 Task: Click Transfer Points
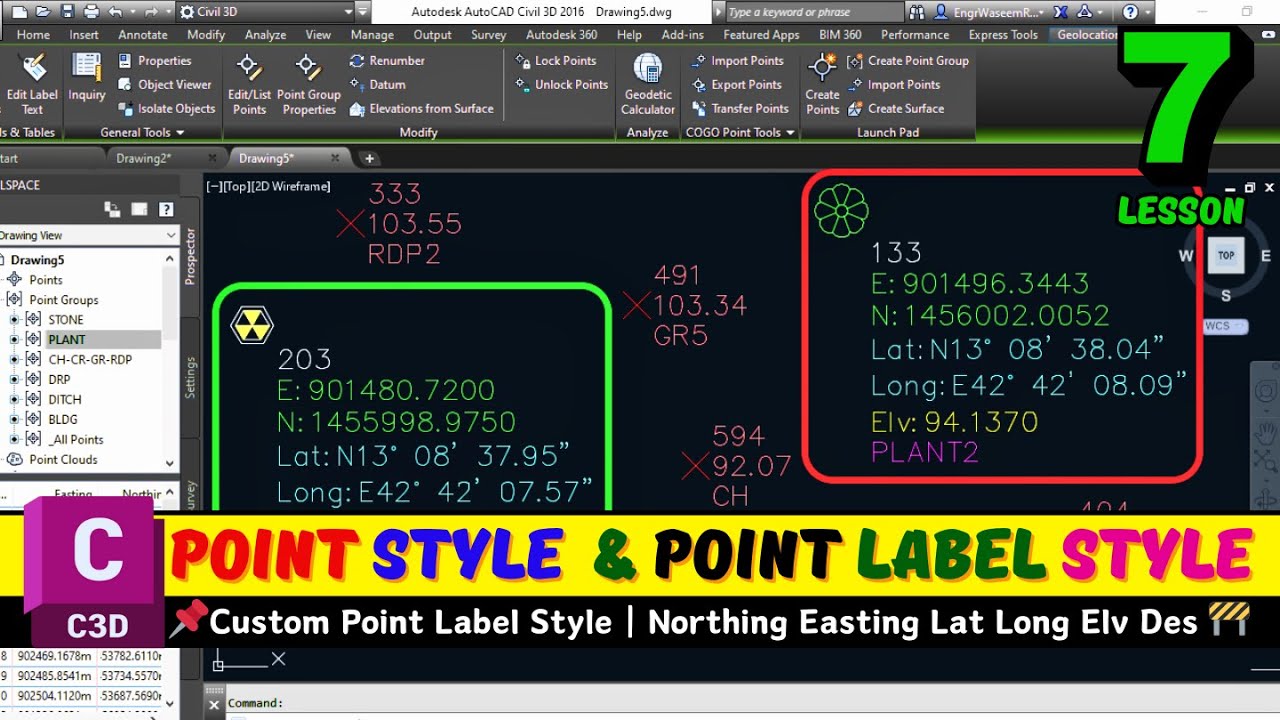pos(740,109)
